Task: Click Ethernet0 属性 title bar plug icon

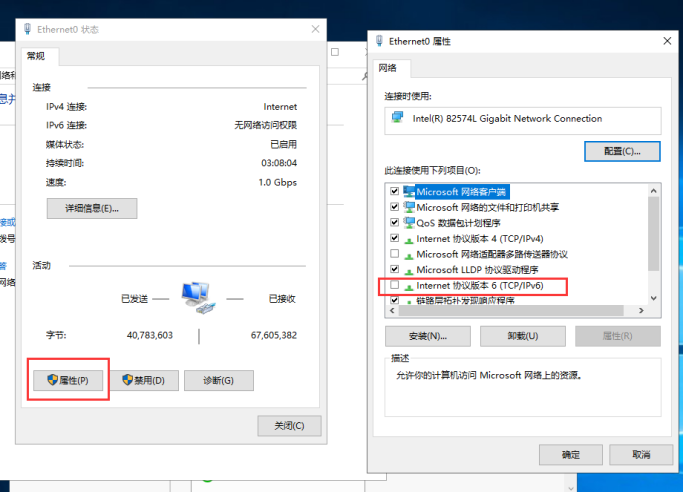Action: point(379,41)
